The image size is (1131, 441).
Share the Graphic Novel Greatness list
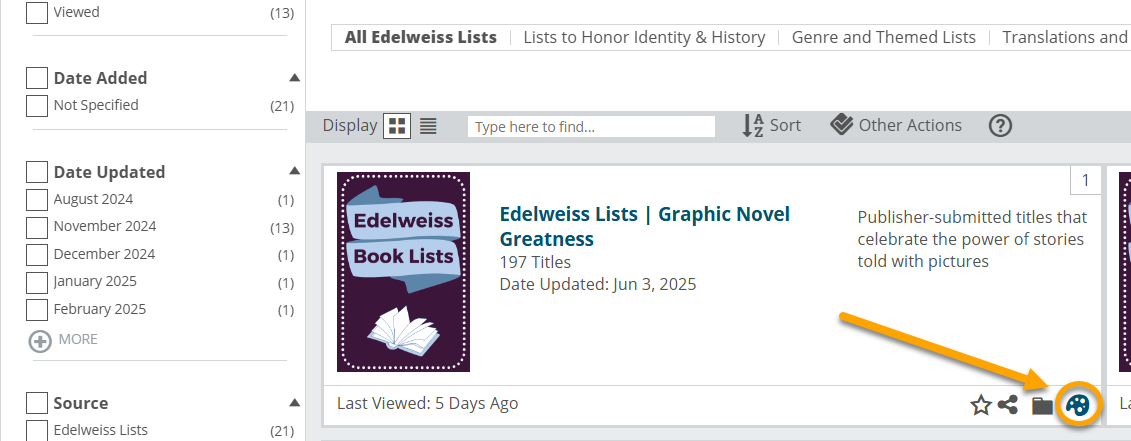tap(1008, 405)
